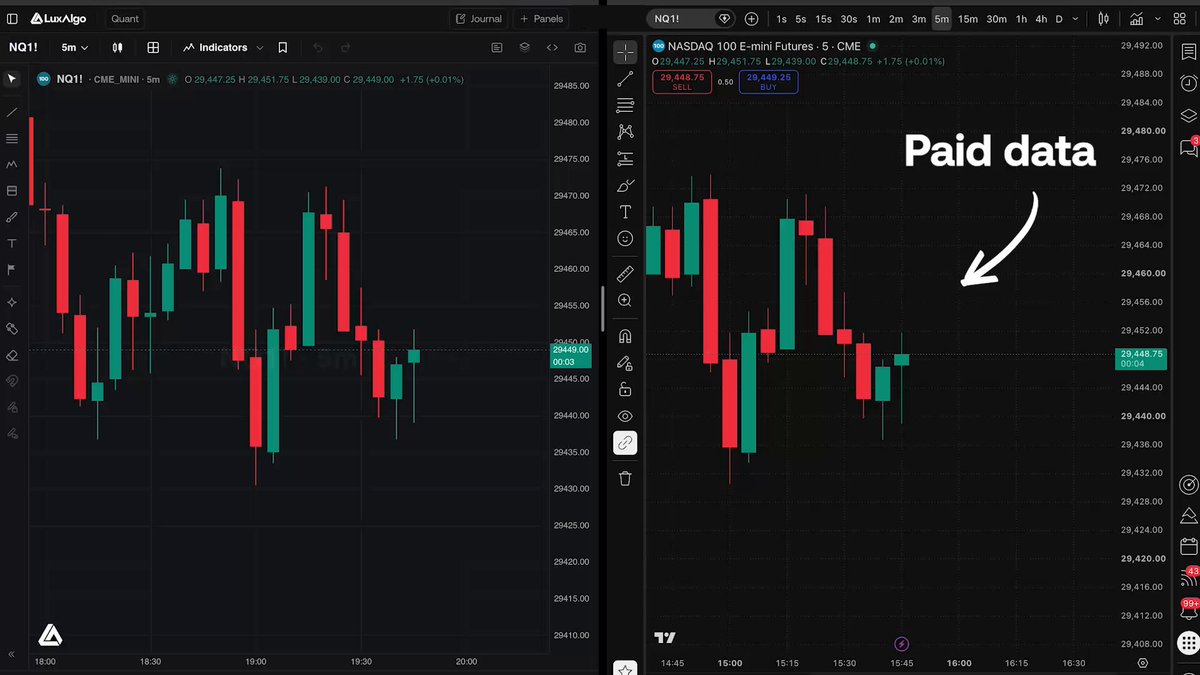
Task: Select the text tool in LuxAlgo sidebar
Action: point(12,243)
